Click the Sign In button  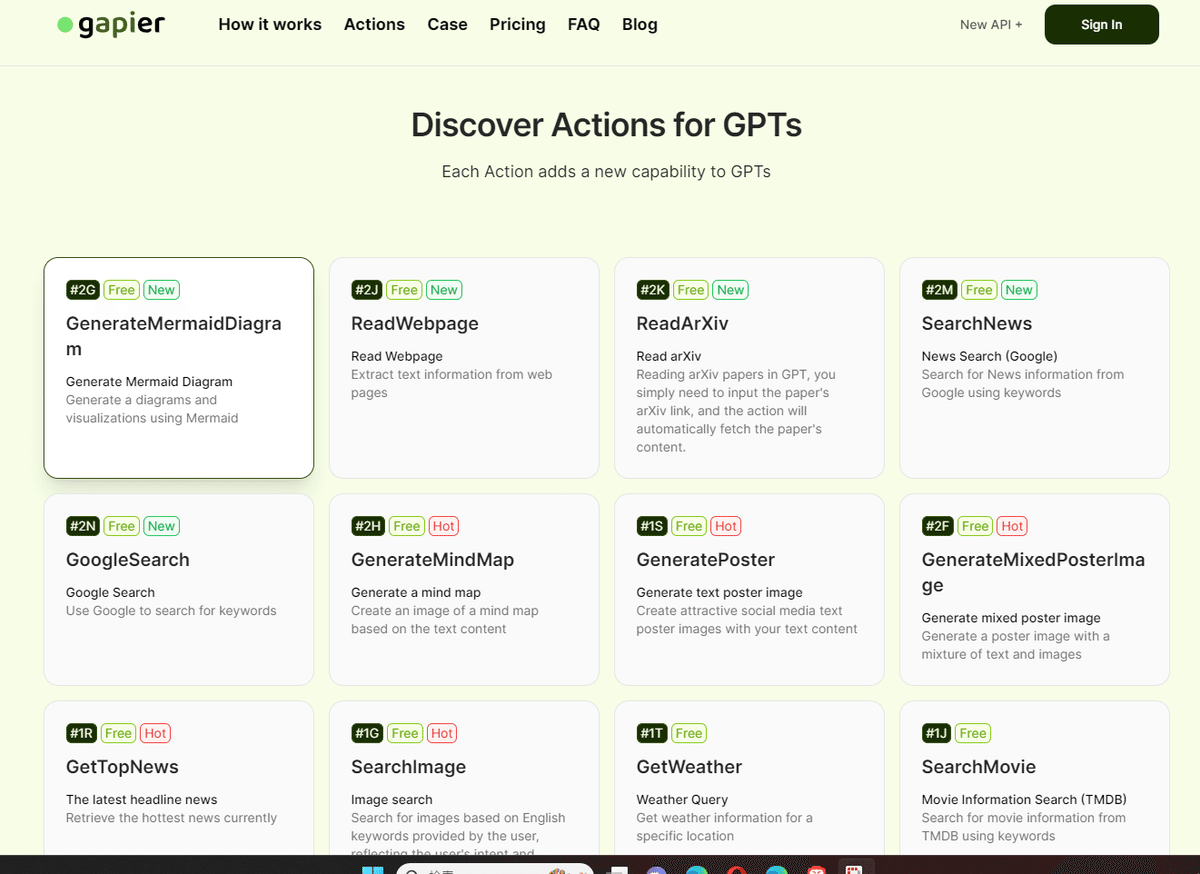pos(1101,24)
